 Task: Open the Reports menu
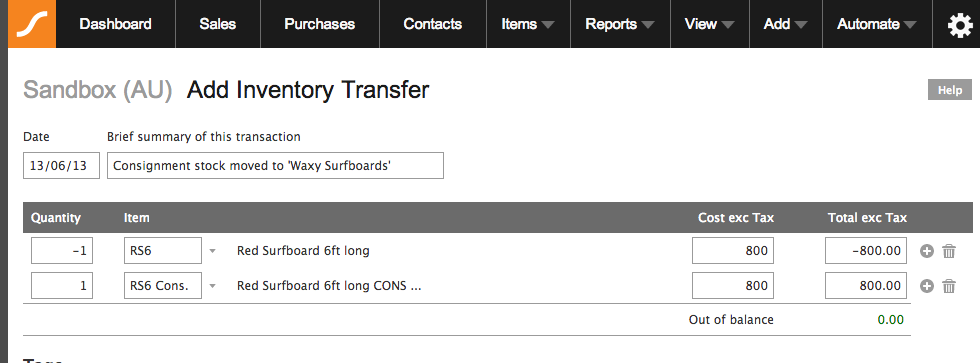(620, 24)
